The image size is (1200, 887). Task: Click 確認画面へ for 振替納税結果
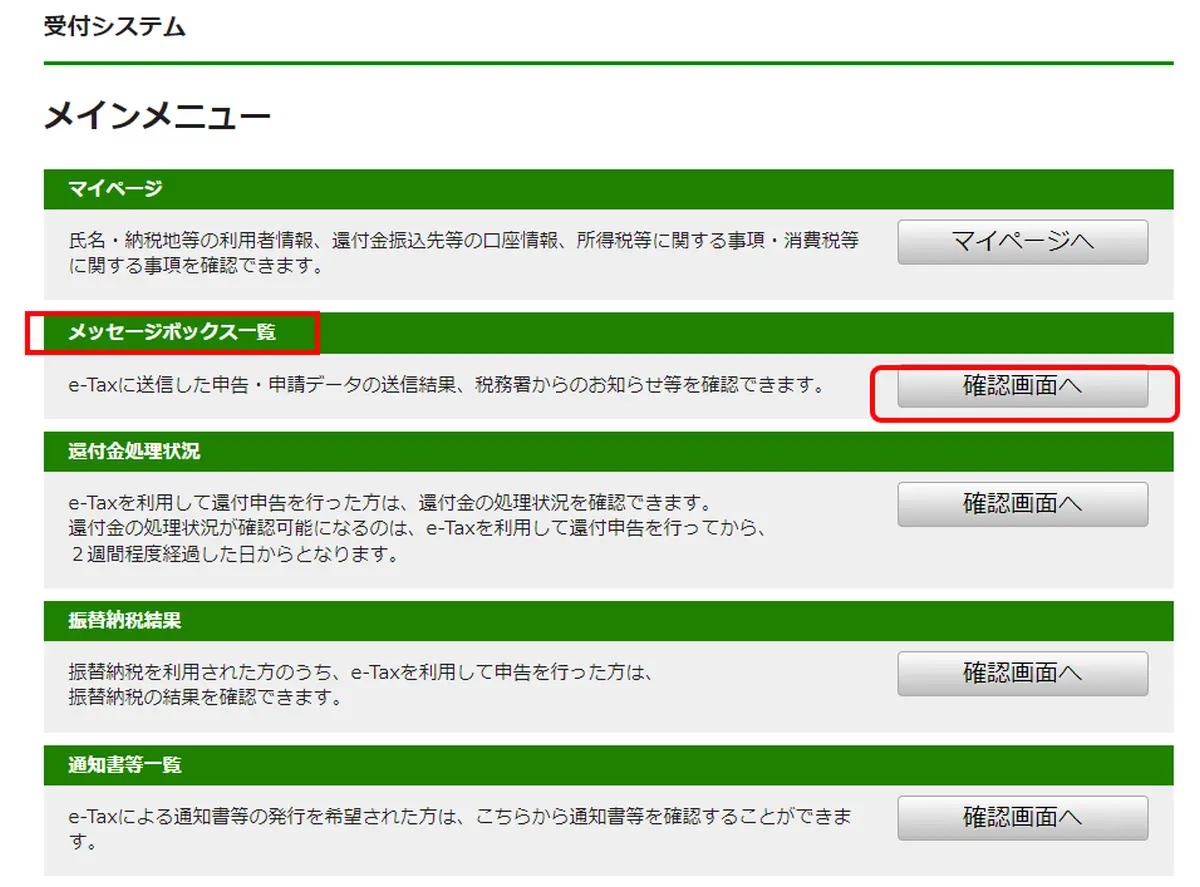(1022, 673)
